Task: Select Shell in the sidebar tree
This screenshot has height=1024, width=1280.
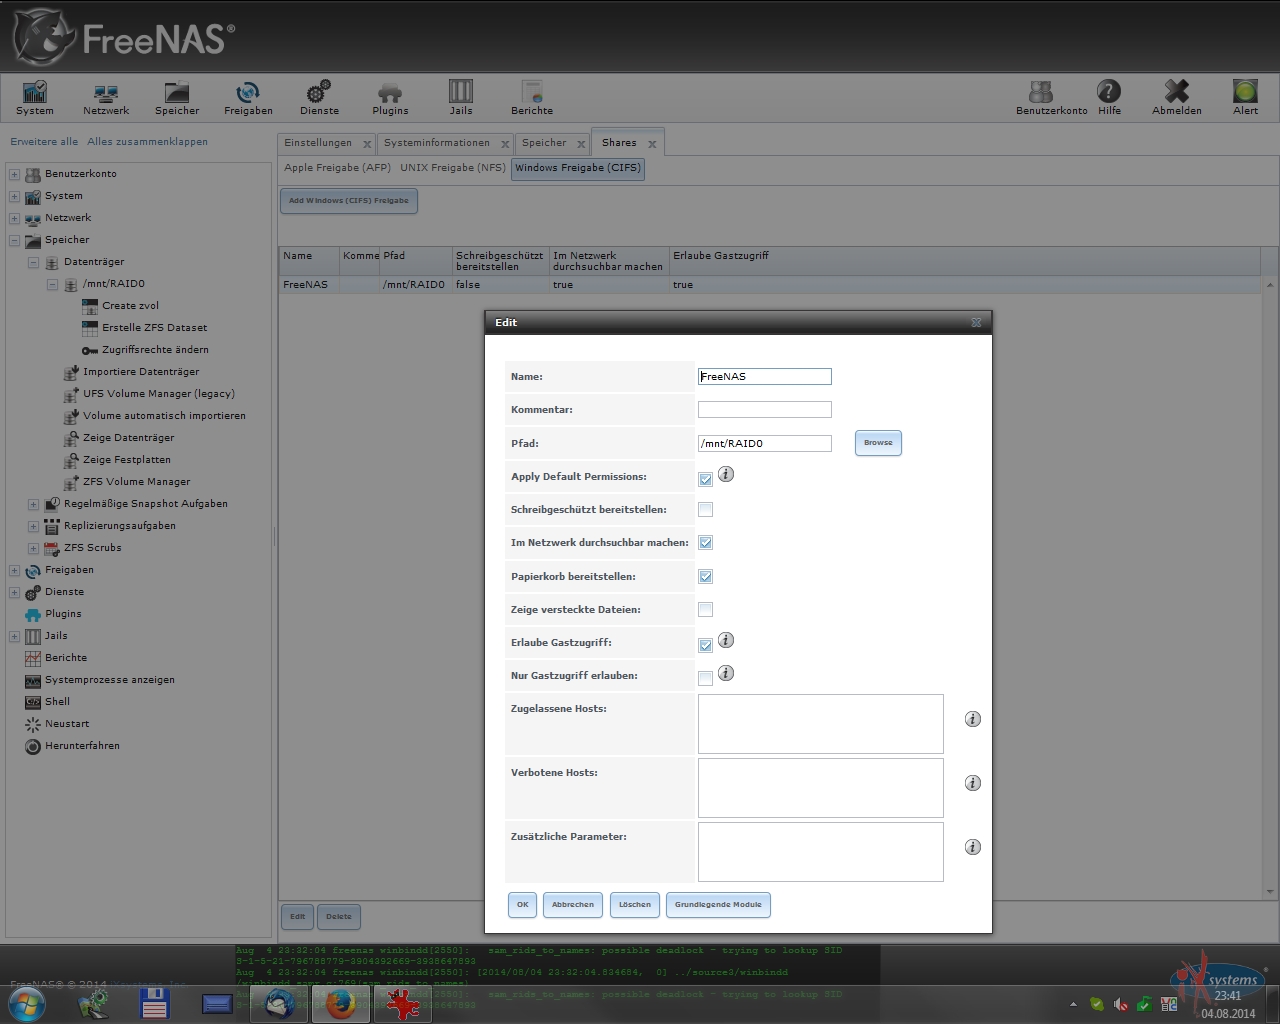Action: 57,702
